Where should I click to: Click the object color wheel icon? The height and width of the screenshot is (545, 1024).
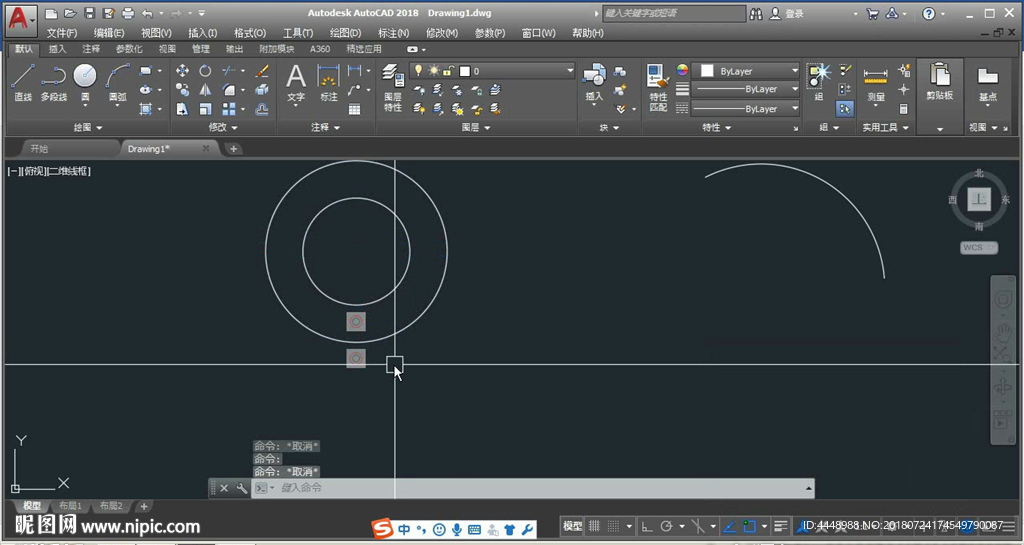[x=682, y=70]
